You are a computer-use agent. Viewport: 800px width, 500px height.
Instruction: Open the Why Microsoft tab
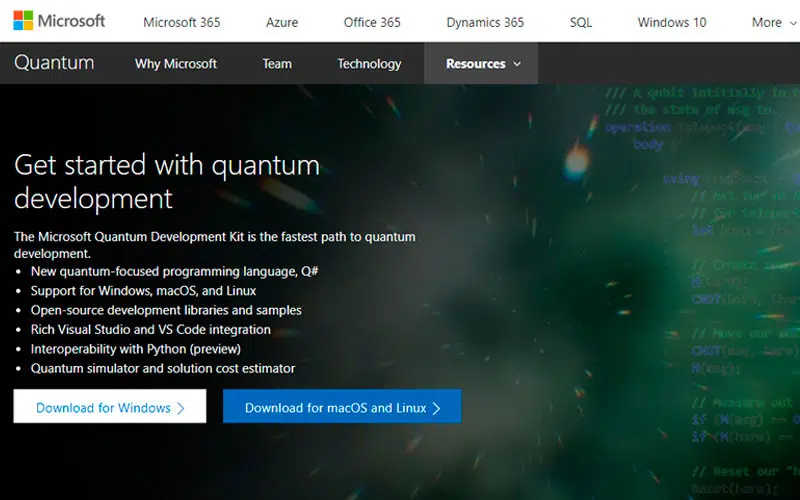[x=176, y=64]
